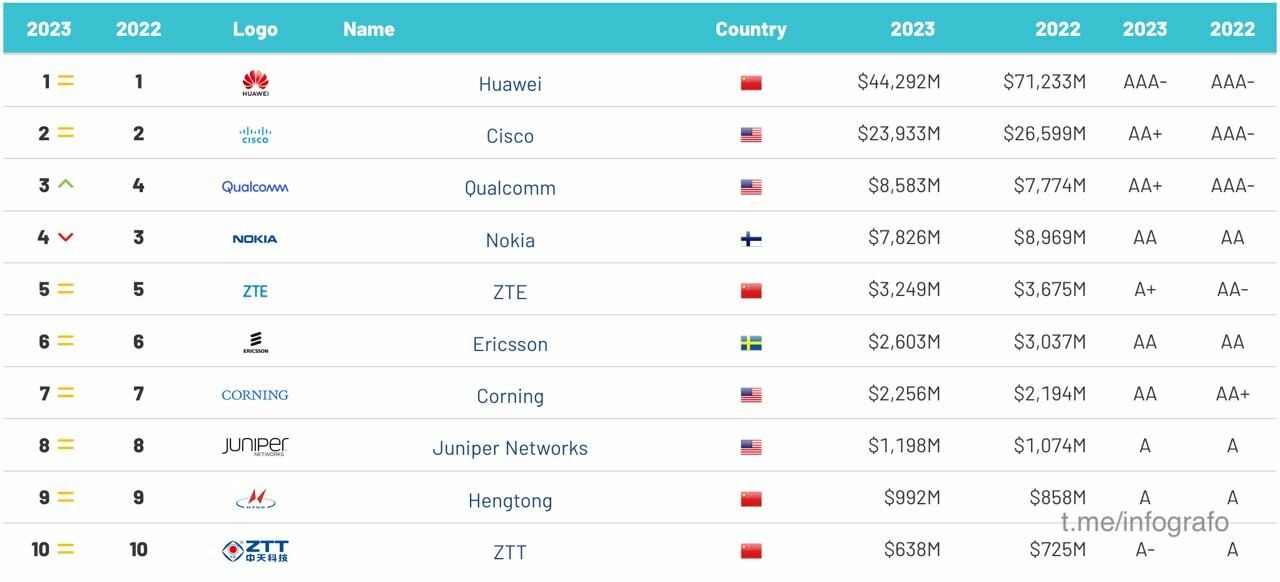Open the Corning company name link
Viewport: 1280px width, 582px height.
[x=510, y=396]
